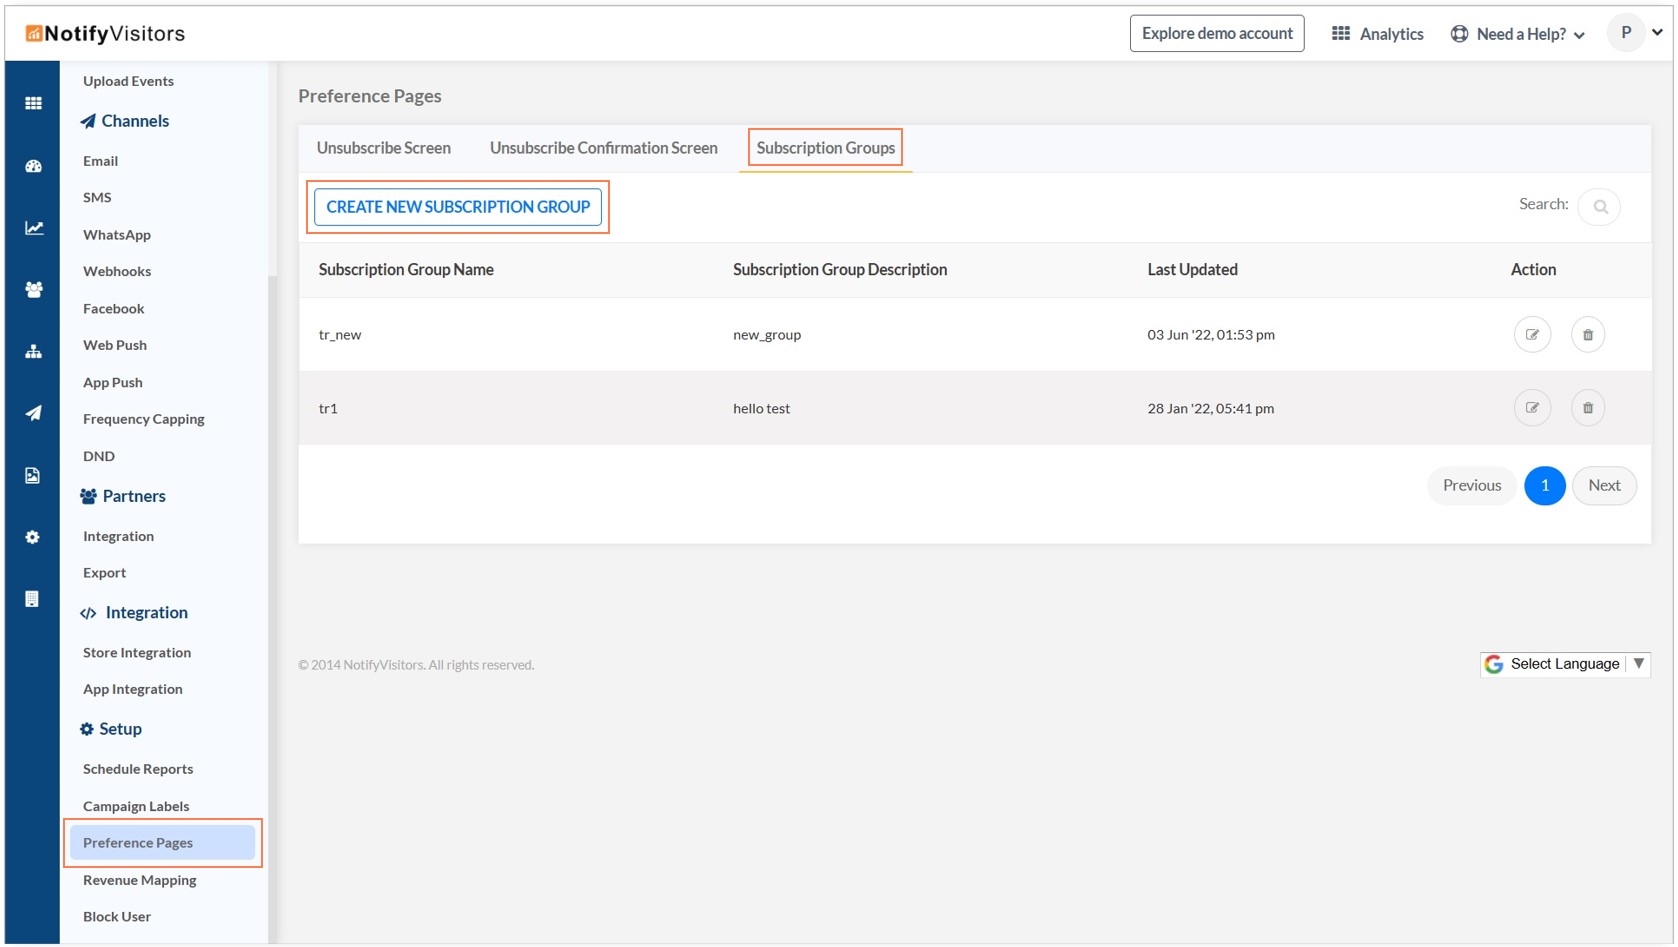Open Store Integration in sidebar
Screen dimensions: 1678x947
[x=137, y=652]
